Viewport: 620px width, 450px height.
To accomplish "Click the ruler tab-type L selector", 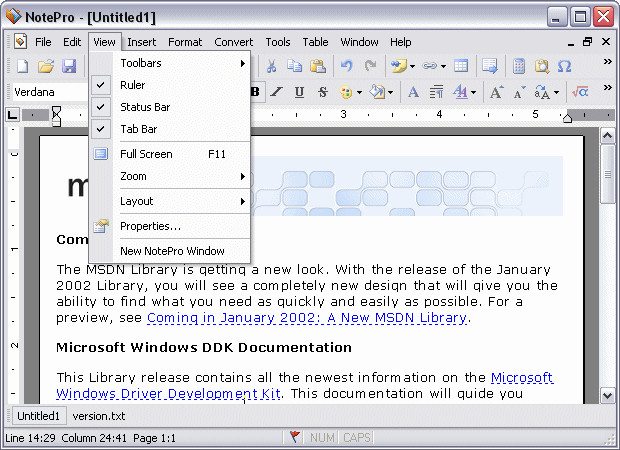I will click(12, 115).
